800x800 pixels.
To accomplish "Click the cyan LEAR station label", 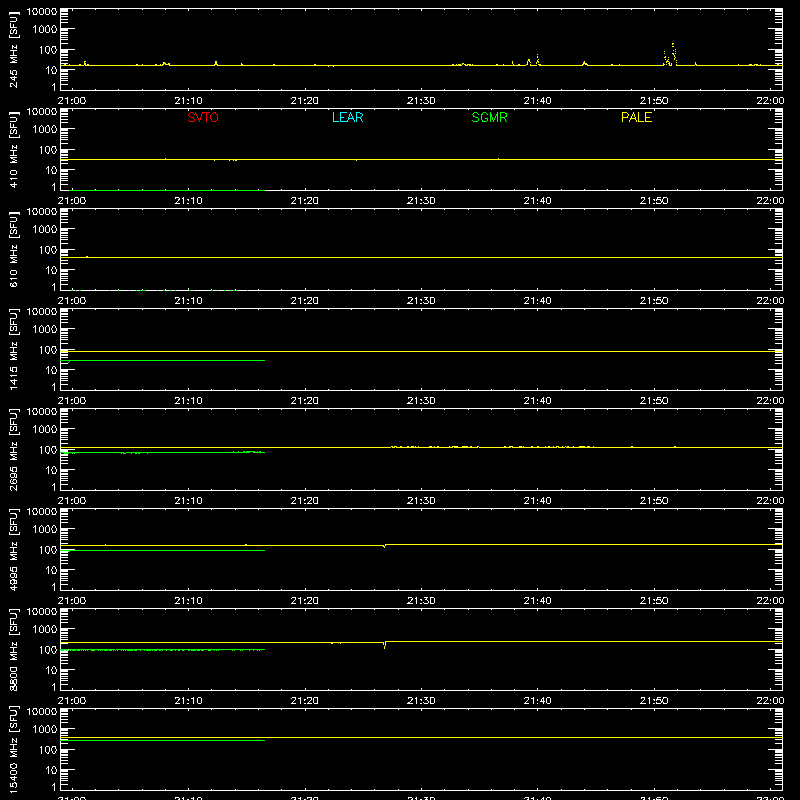I will 347,117.
